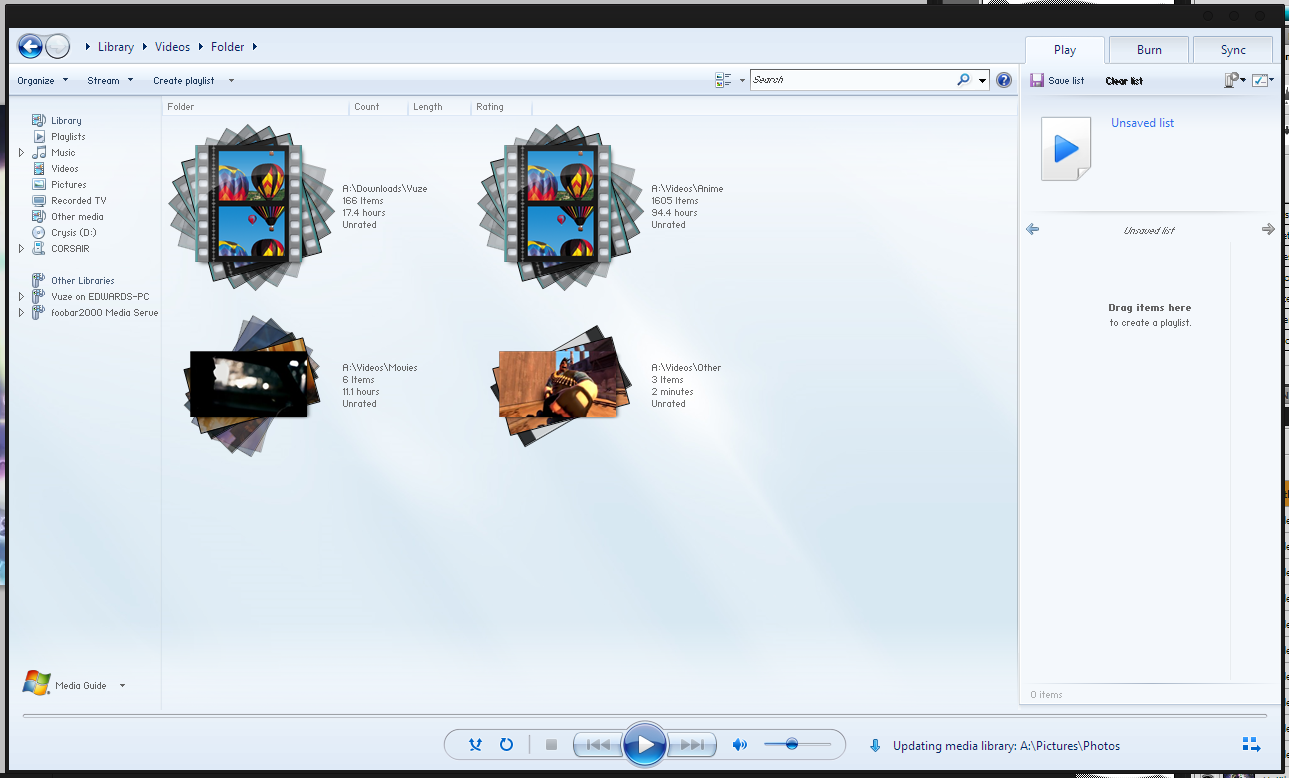Image resolution: width=1289 pixels, height=778 pixels.
Task: Expand the CORSAIR device node
Action: (x=21, y=249)
